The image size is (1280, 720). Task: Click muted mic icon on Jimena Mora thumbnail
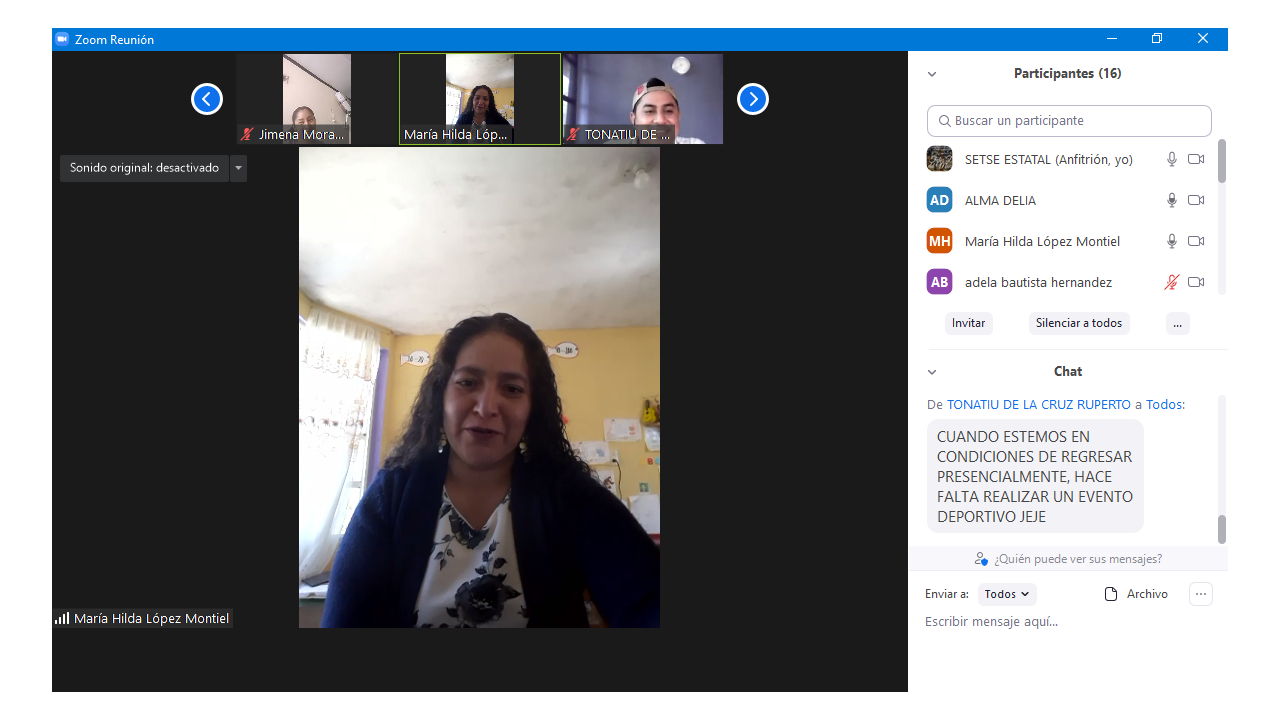[x=247, y=134]
